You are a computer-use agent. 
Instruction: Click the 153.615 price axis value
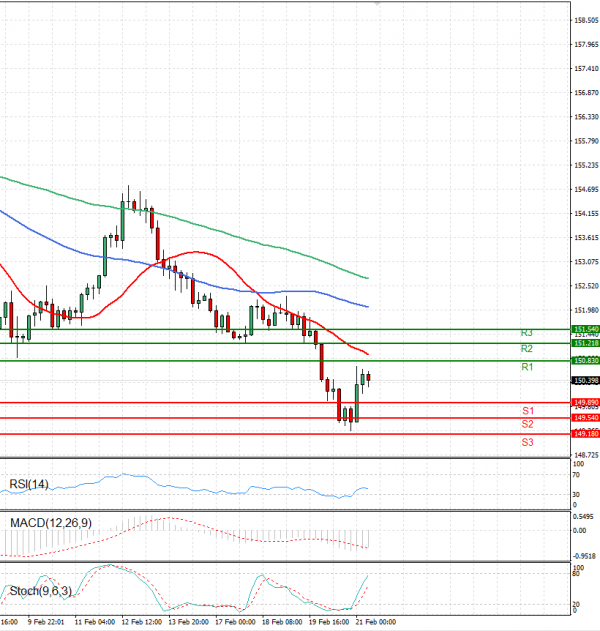point(586,237)
